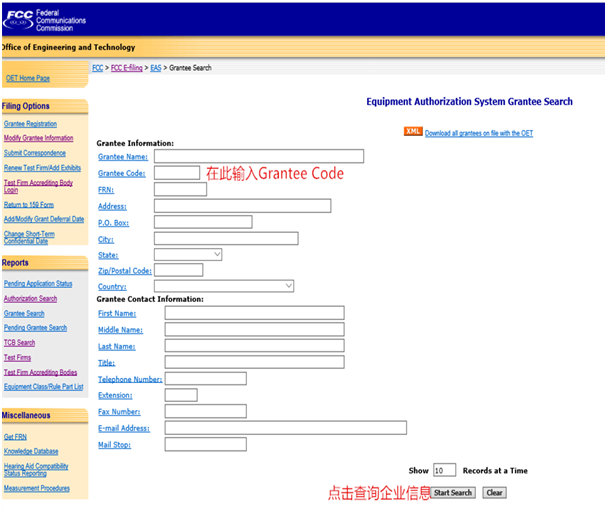Open the State dropdown
Screen dimensions: 607x514
[188, 254]
